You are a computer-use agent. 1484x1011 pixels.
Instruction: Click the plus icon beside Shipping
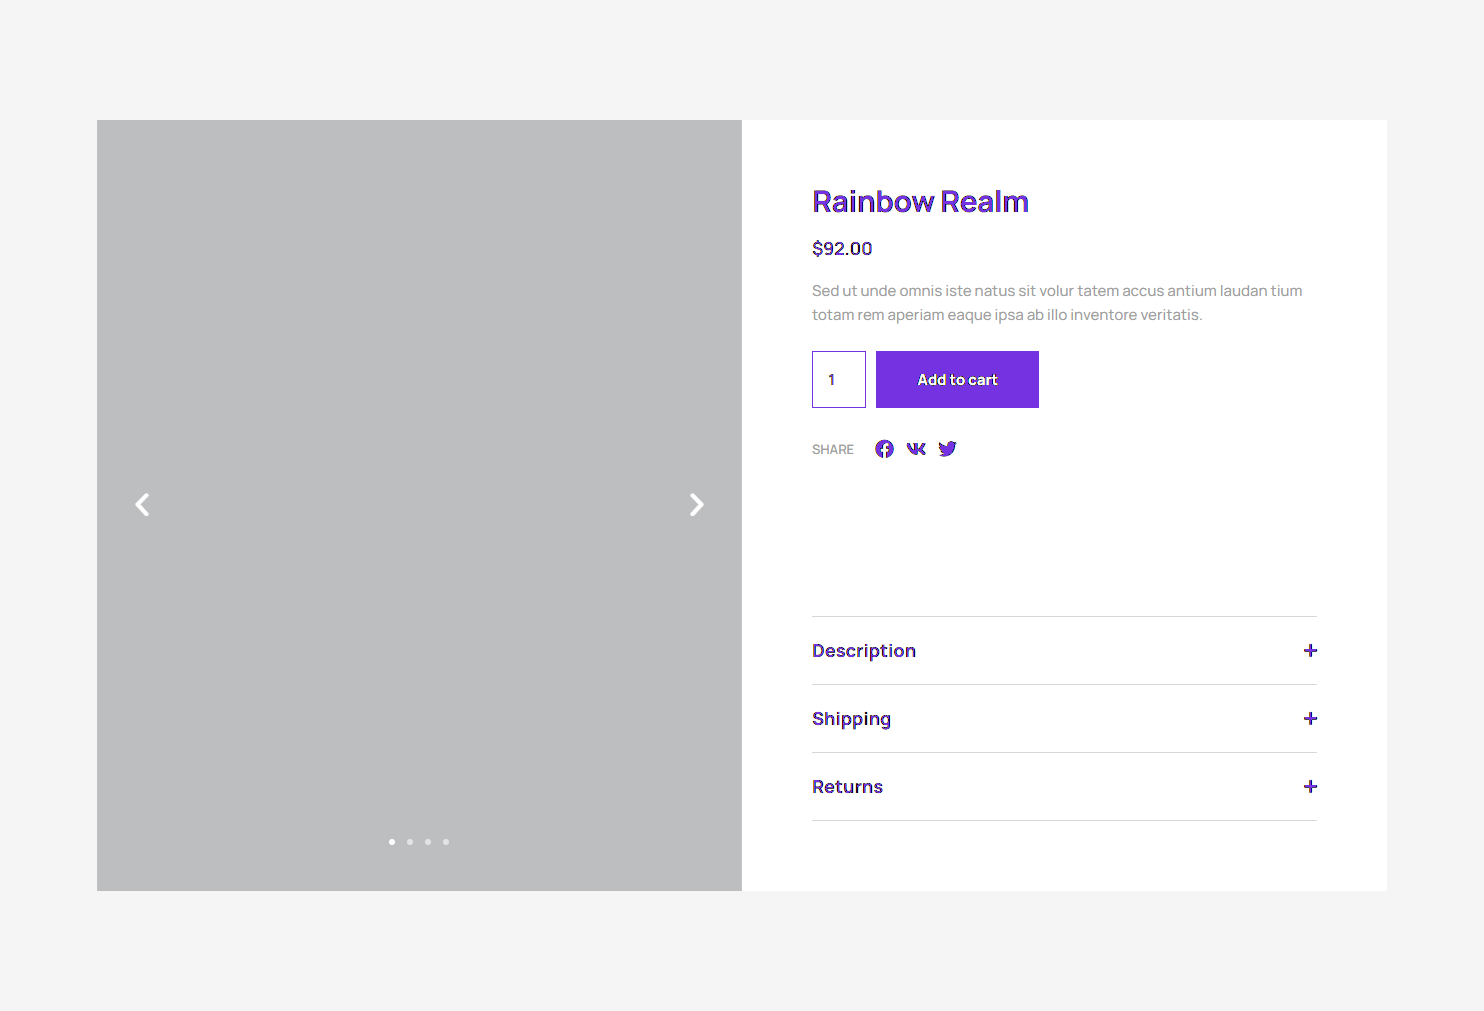(x=1310, y=719)
